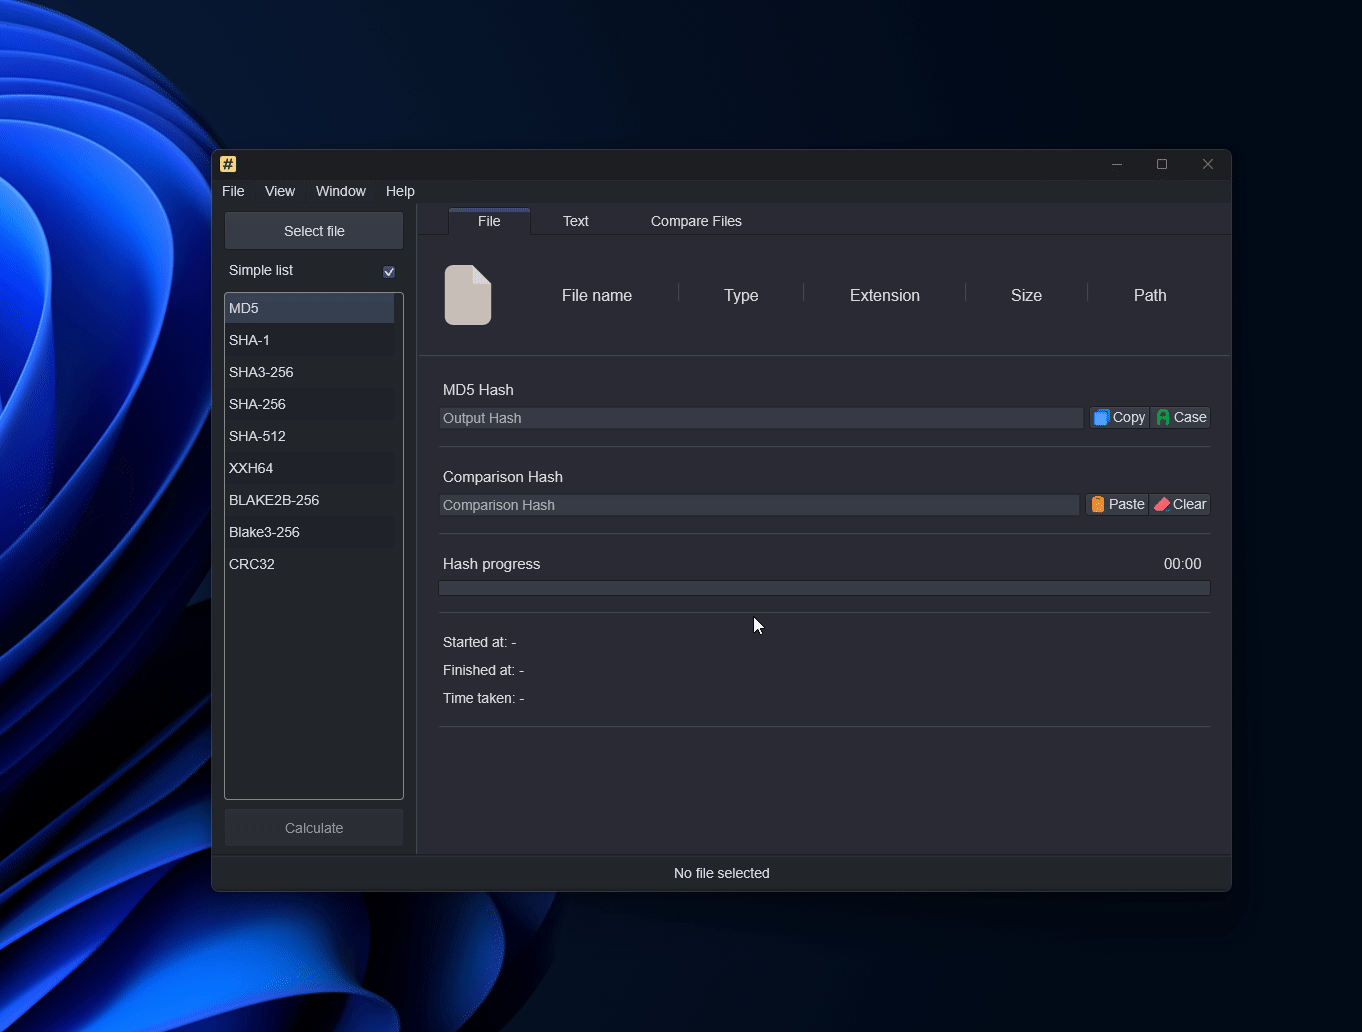1362x1032 pixels.
Task: Click the orange Paste clipboard icon
Action: 1098,504
